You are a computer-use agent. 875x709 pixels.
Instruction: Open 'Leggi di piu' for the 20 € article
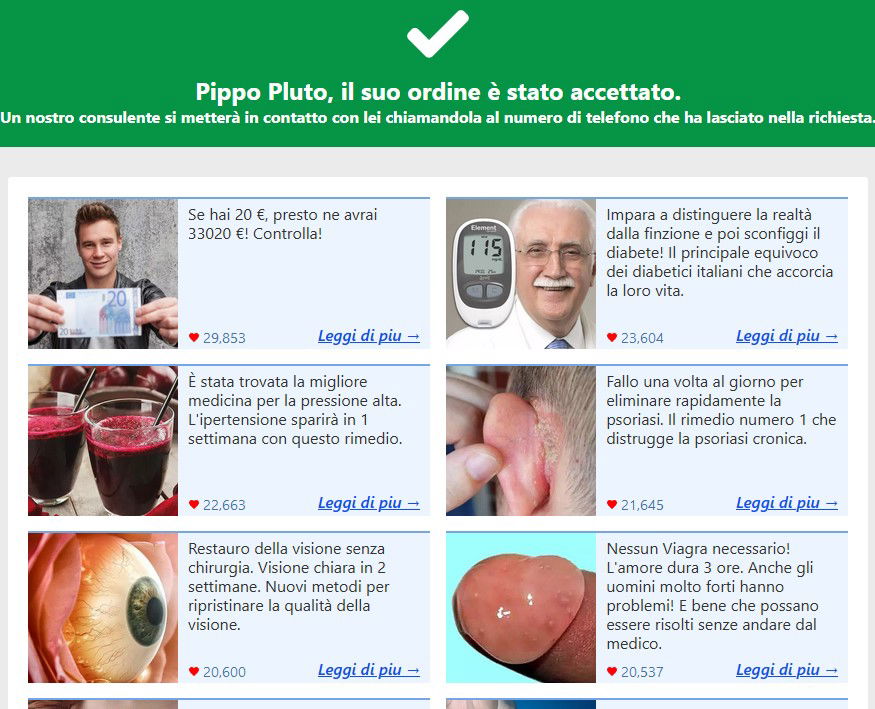point(369,336)
